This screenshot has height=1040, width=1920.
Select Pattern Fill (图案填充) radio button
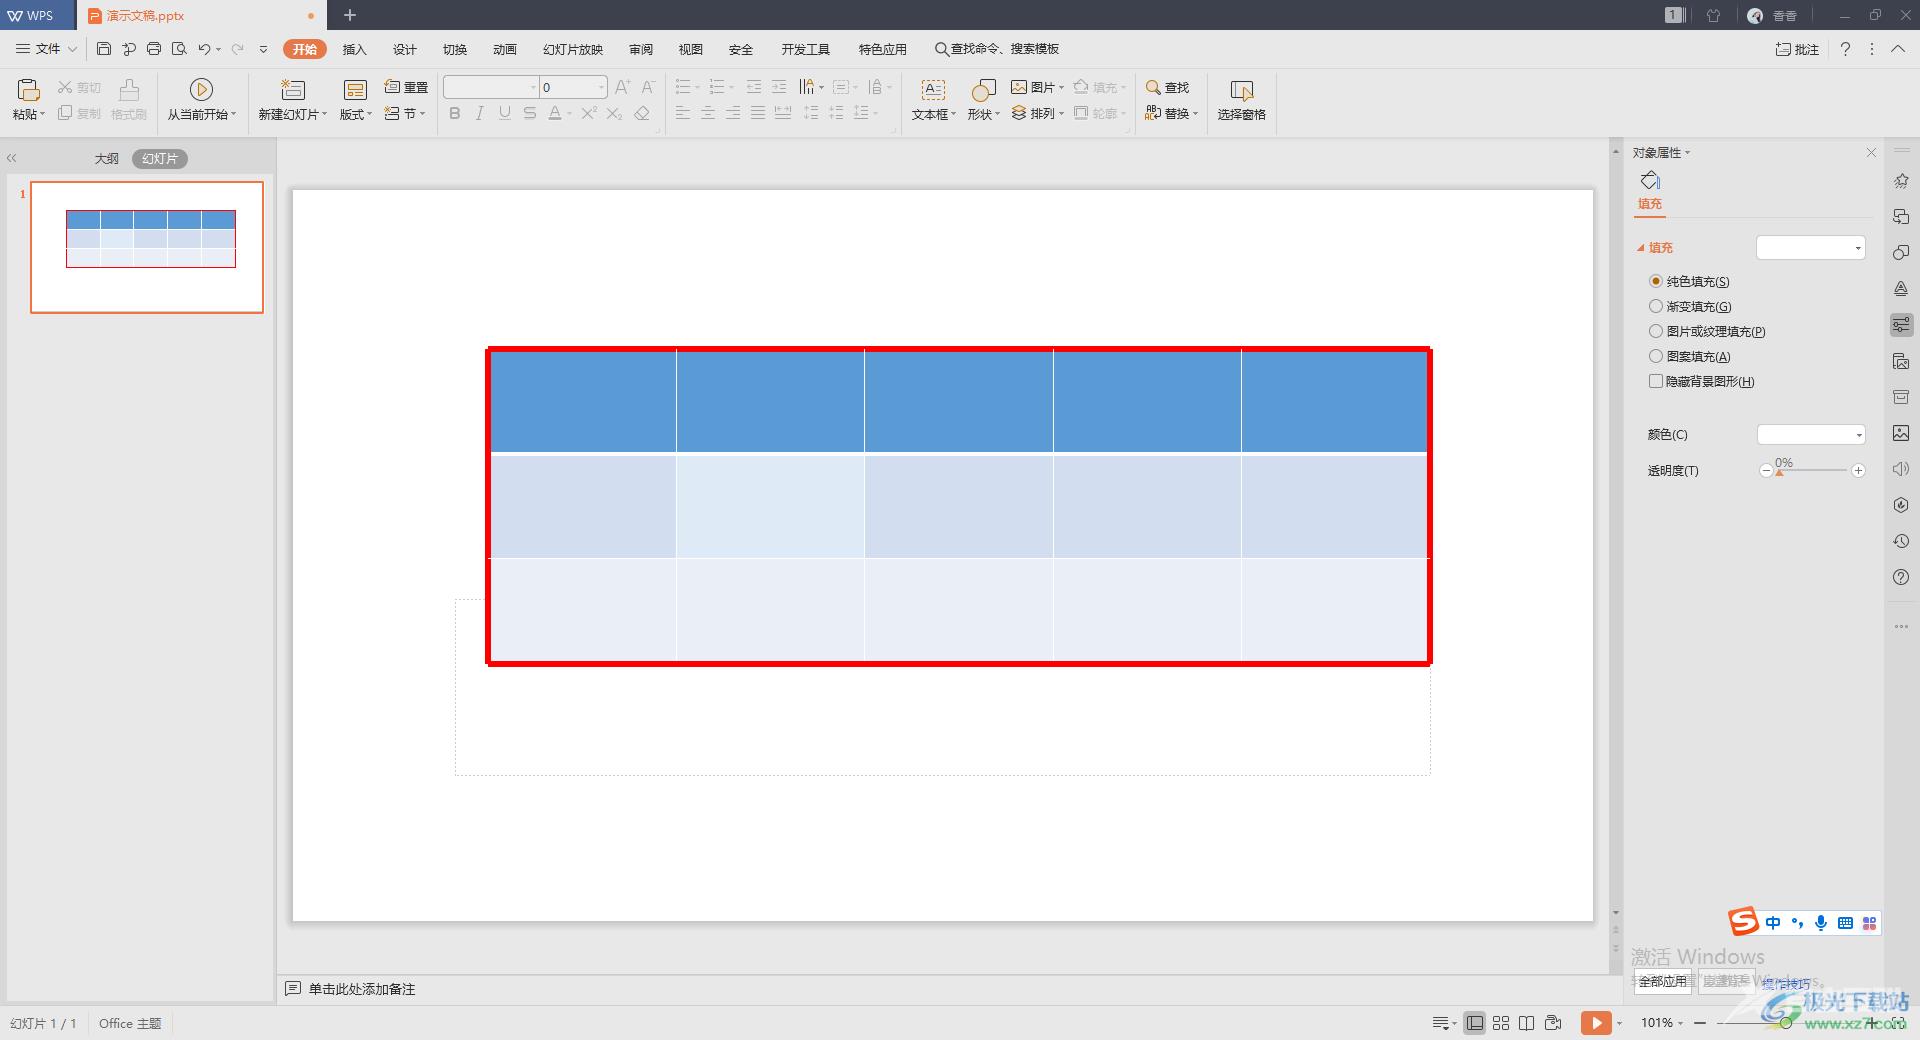point(1655,356)
